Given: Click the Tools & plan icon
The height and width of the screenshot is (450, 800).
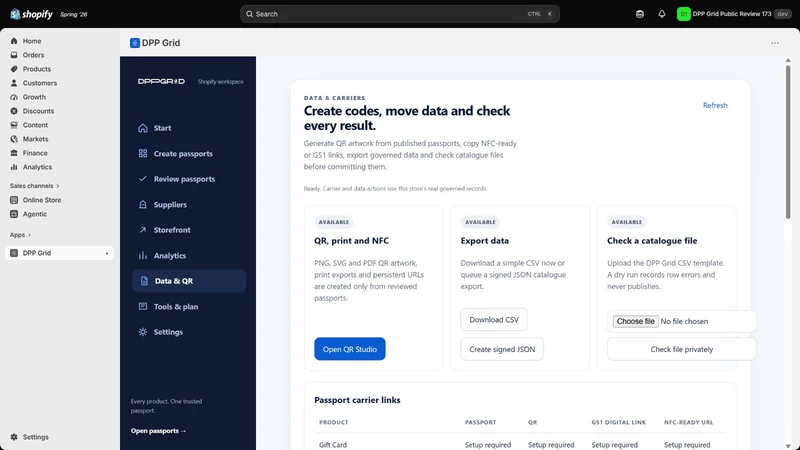Looking at the screenshot, I should point(143,307).
